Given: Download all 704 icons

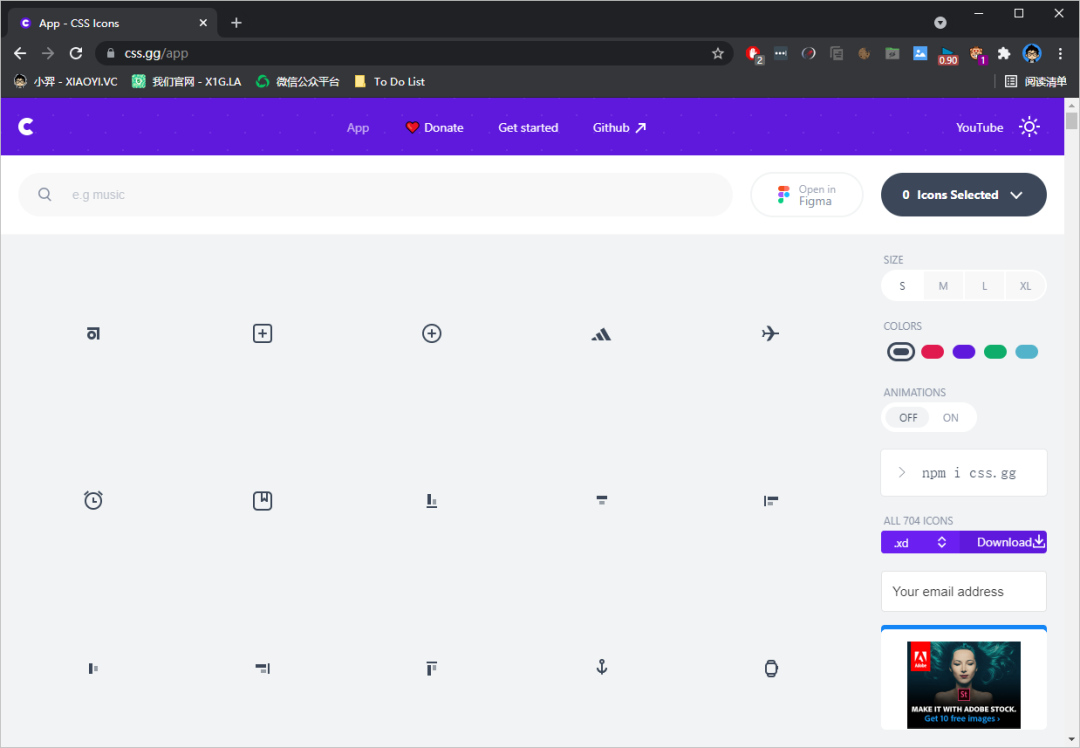Looking at the screenshot, I should [x=1004, y=542].
